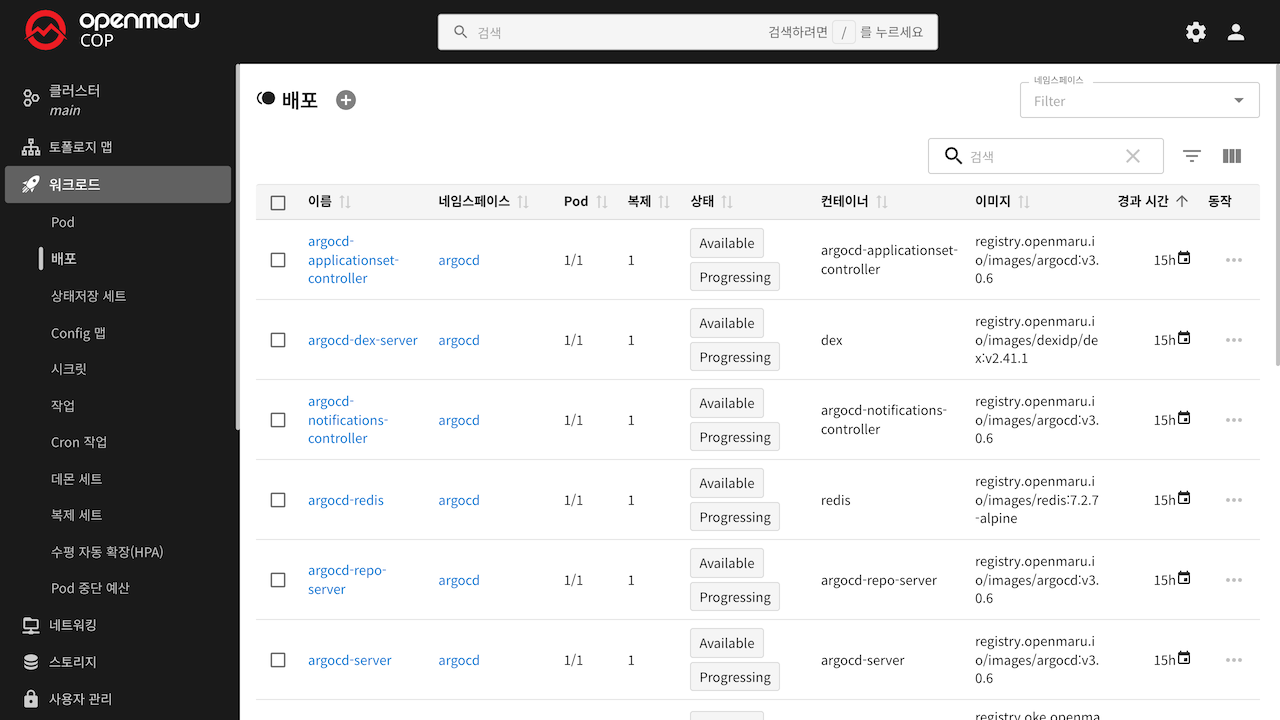This screenshot has height=720, width=1280.
Task: Click argocd namespace link for argocd-redis
Action: [x=459, y=500]
